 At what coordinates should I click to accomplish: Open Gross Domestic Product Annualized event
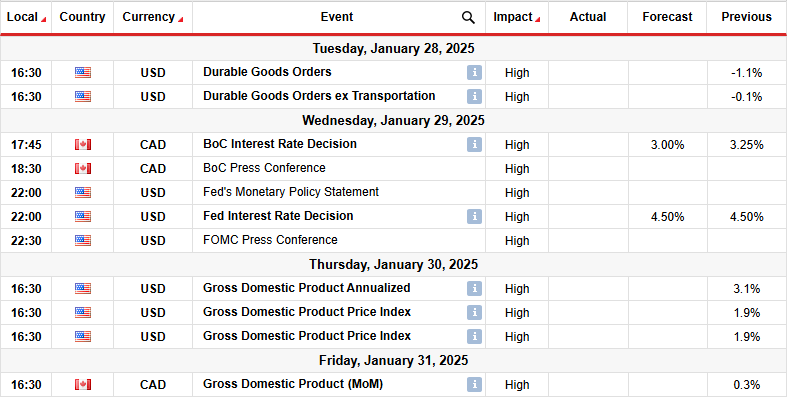click(x=307, y=288)
